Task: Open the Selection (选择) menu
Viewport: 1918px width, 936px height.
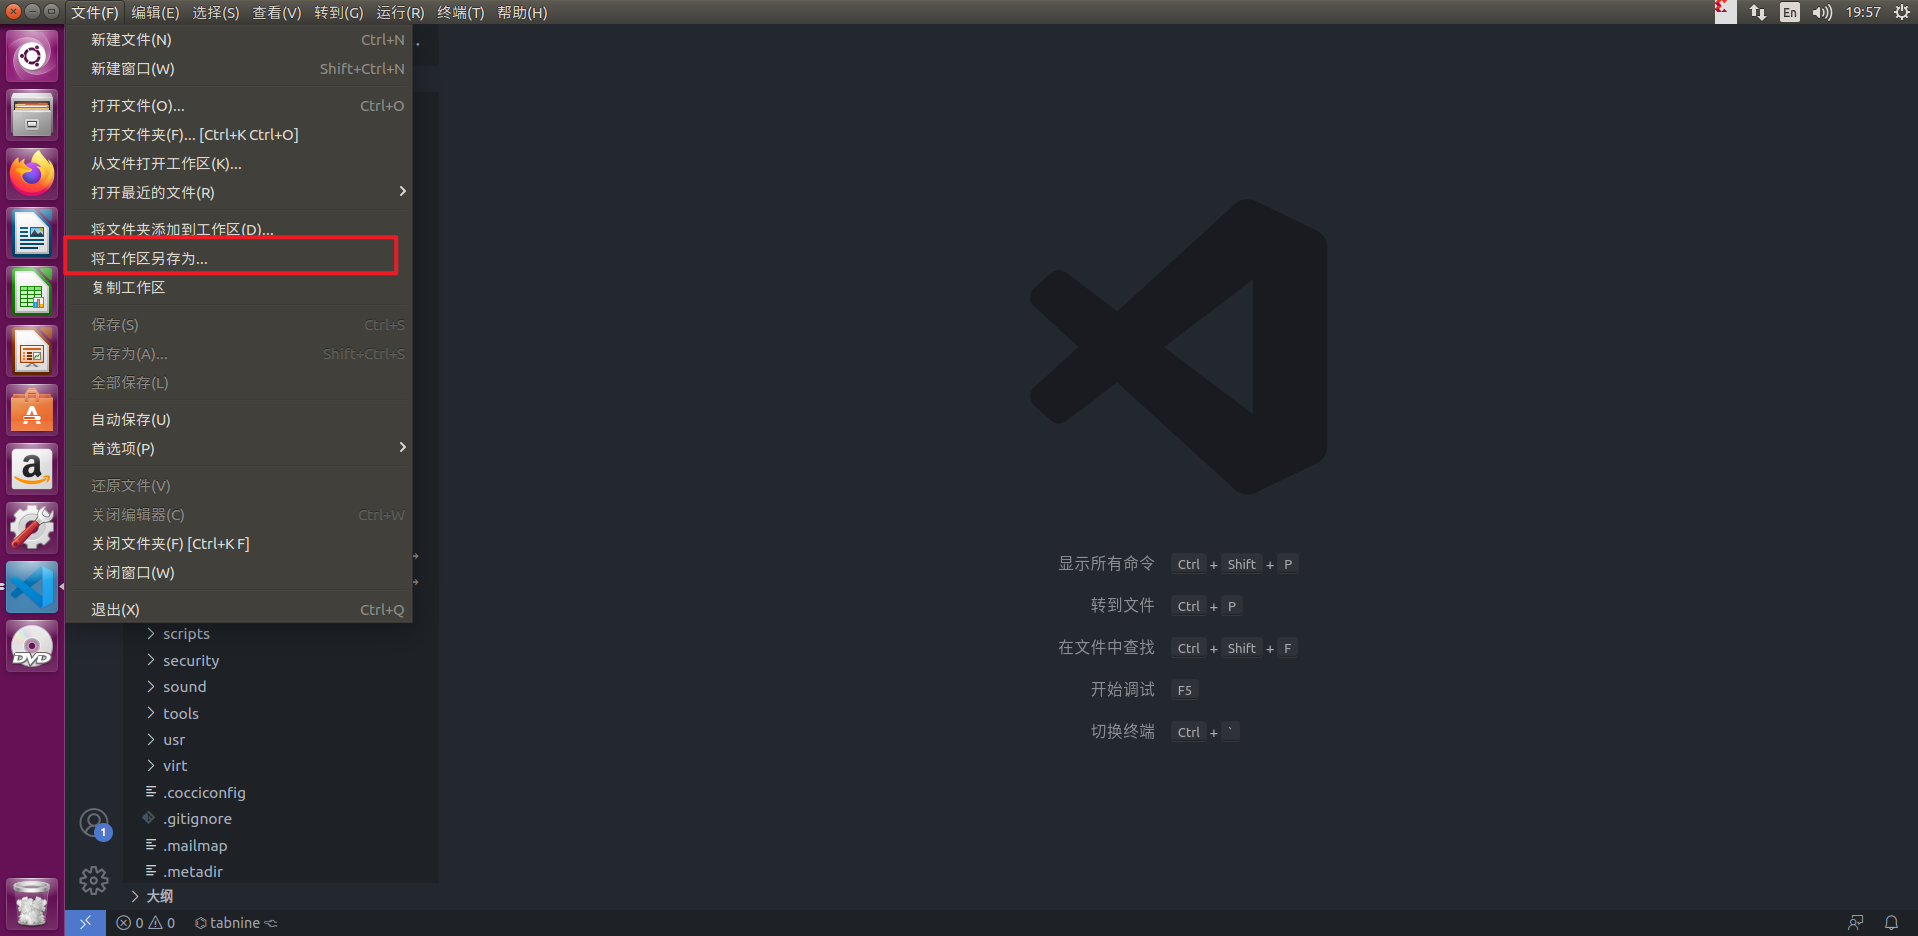Action: click(x=216, y=12)
